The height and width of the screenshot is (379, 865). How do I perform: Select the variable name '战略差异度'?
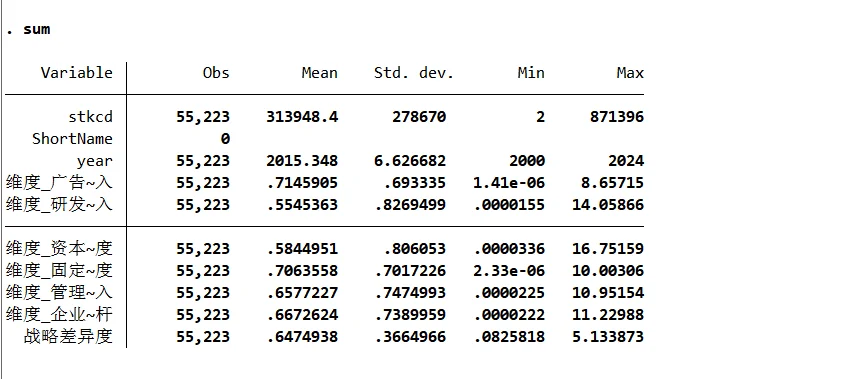pyautogui.click(x=68, y=337)
